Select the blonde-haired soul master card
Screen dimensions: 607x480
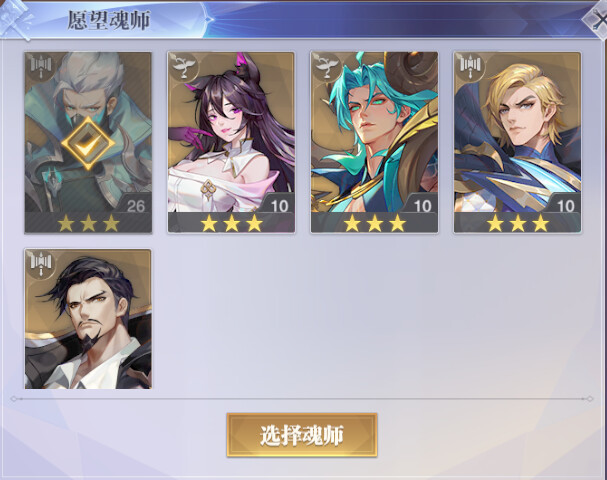(x=518, y=142)
